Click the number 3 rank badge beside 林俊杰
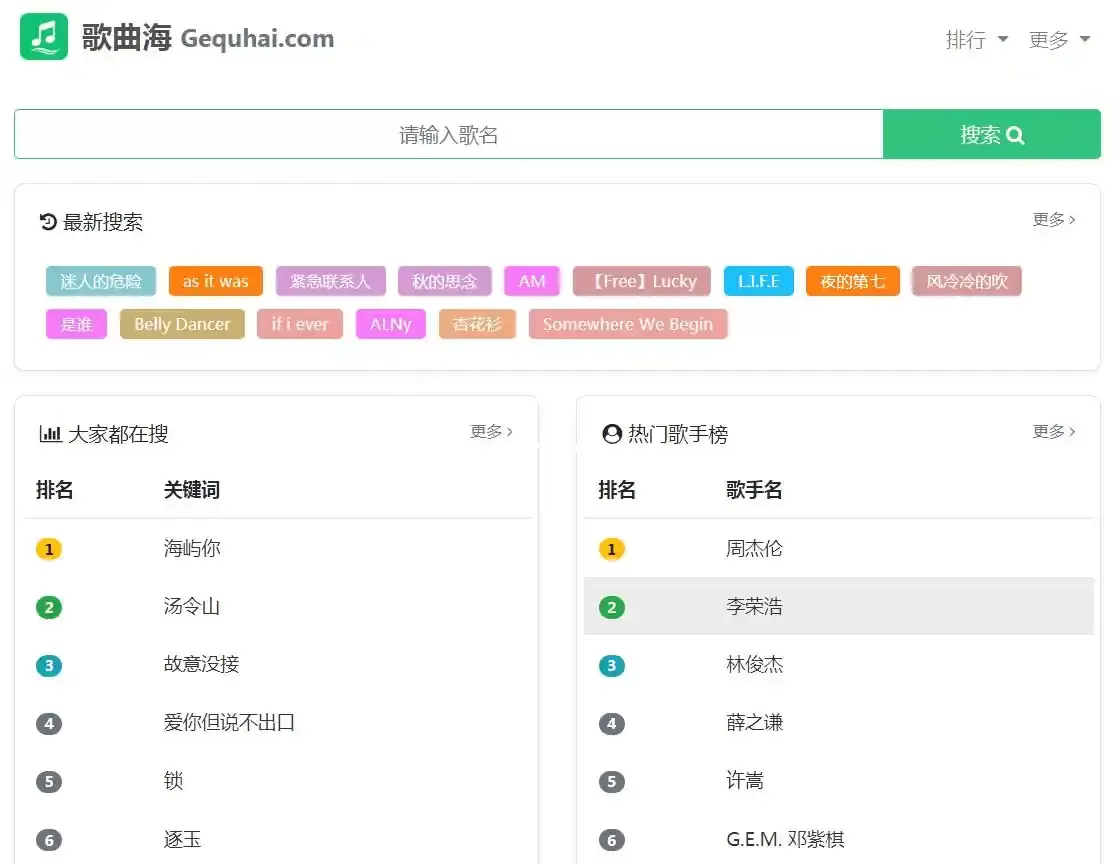Viewport: 1118px width, 864px height. (x=611, y=665)
